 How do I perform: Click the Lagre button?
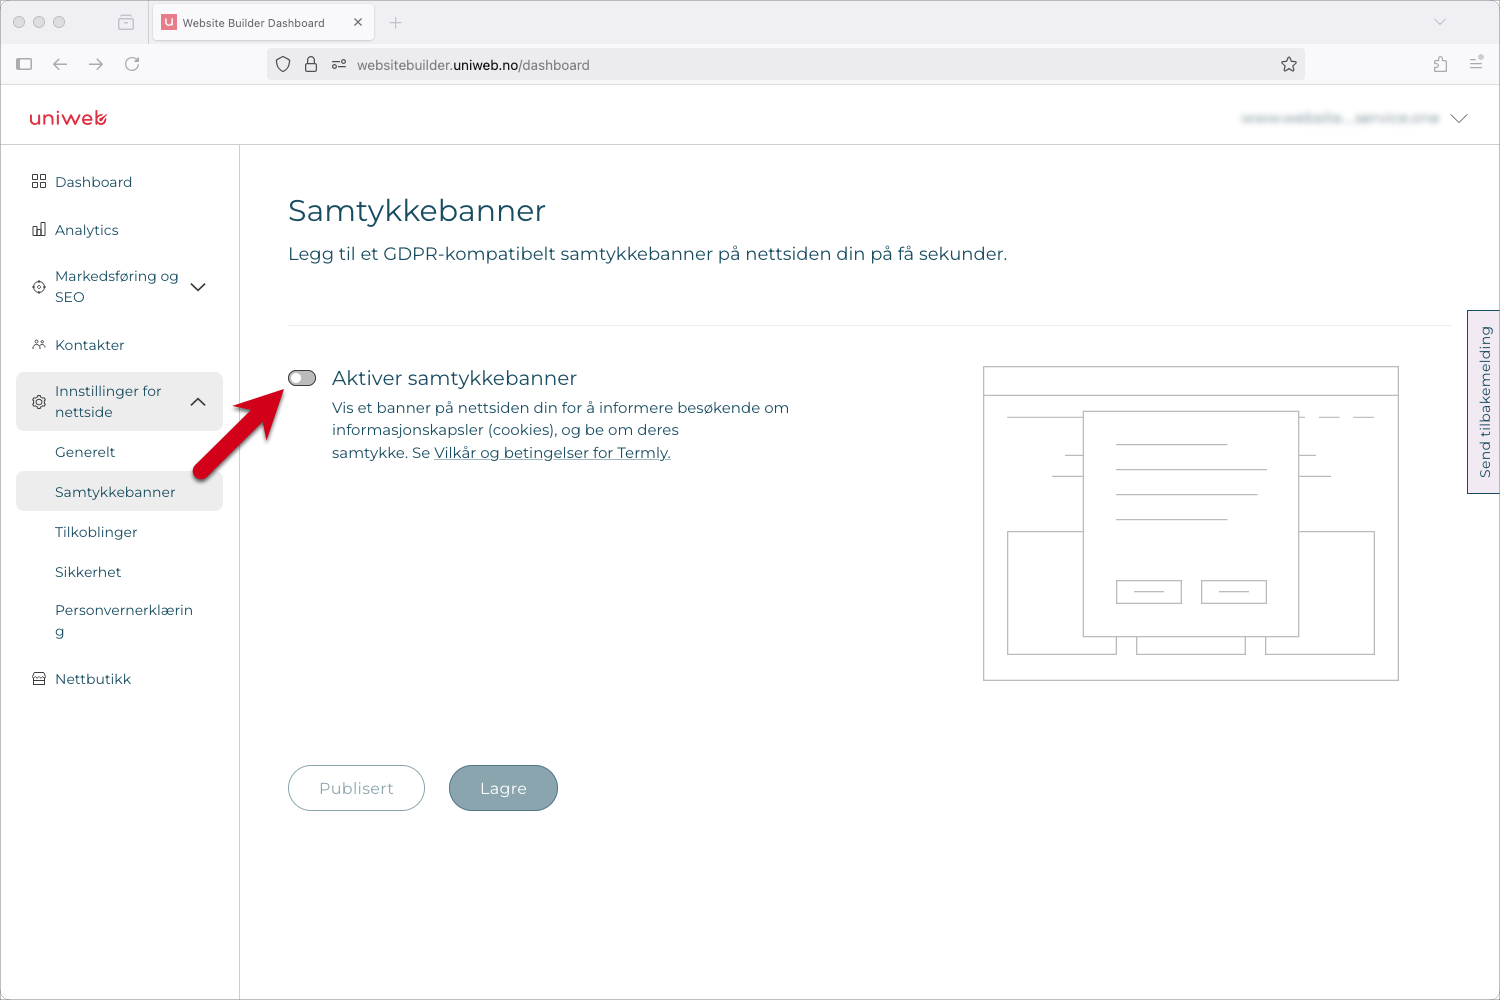503,788
